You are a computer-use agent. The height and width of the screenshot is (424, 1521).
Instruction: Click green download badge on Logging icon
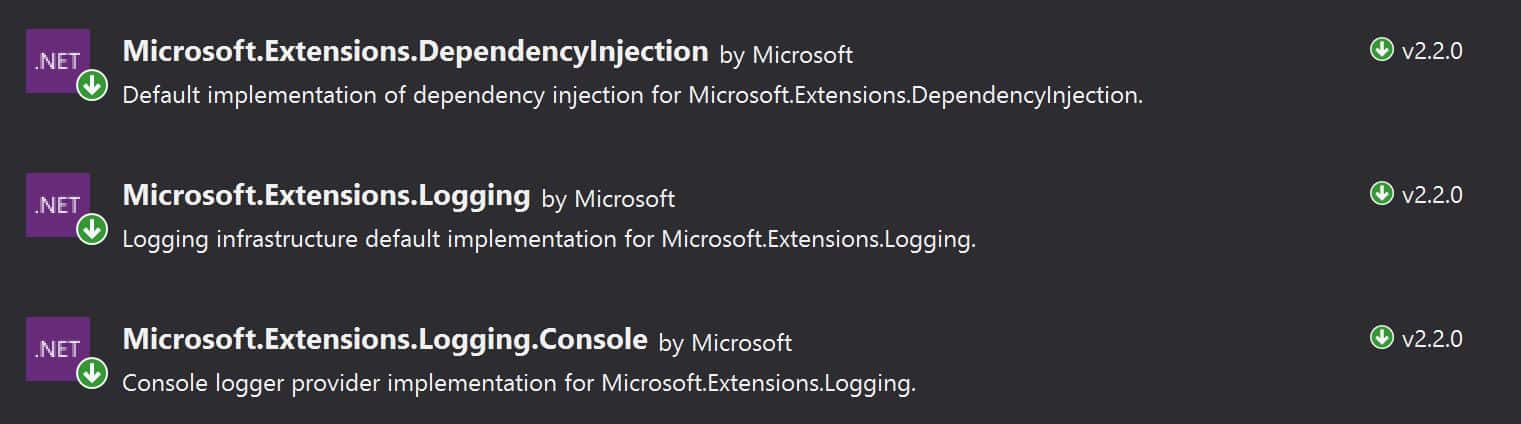coord(92,230)
